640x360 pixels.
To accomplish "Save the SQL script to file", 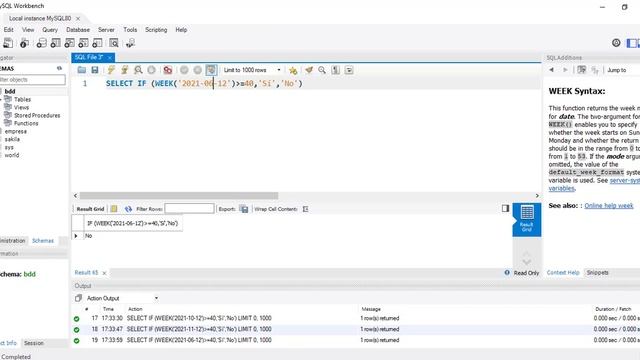I will (95, 70).
